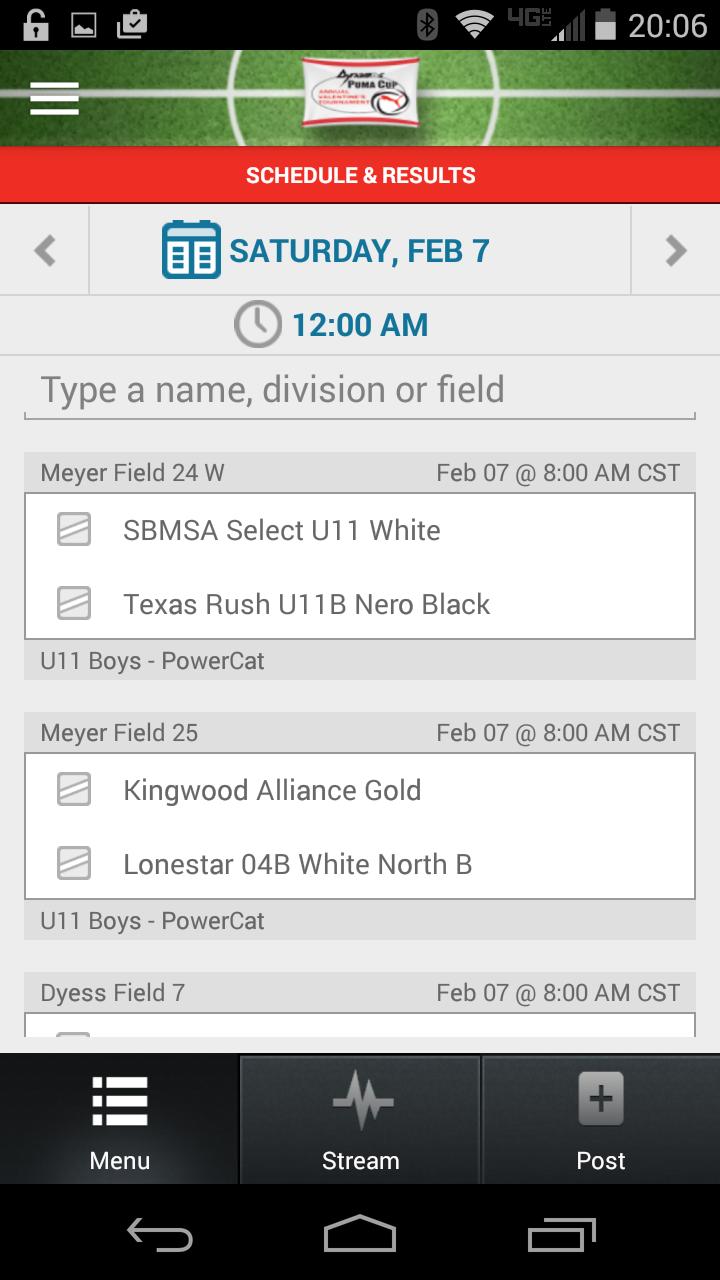The height and width of the screenshot is (1280, 720).
Task: Tap the Android recent apps icon
Action: [x=561, y=1236]
